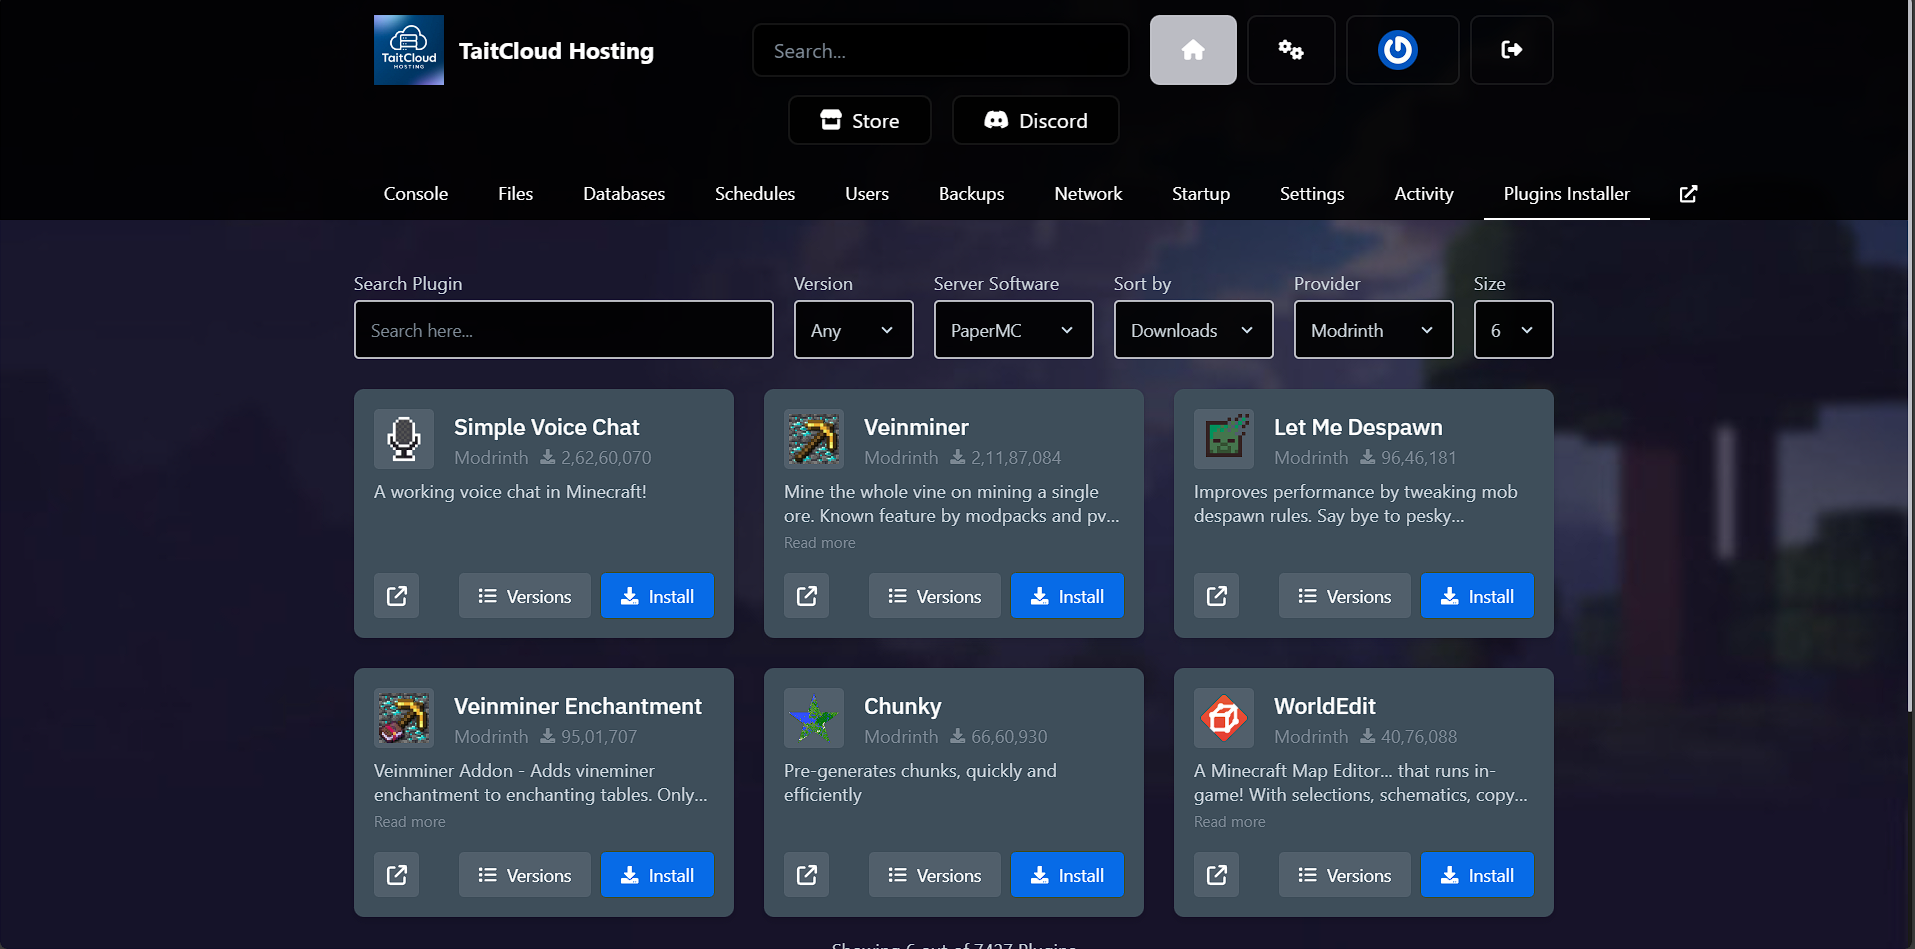Click the TaitCloud Hosting logo
This screenshot has width=1915, height=949.
[409, 50]
